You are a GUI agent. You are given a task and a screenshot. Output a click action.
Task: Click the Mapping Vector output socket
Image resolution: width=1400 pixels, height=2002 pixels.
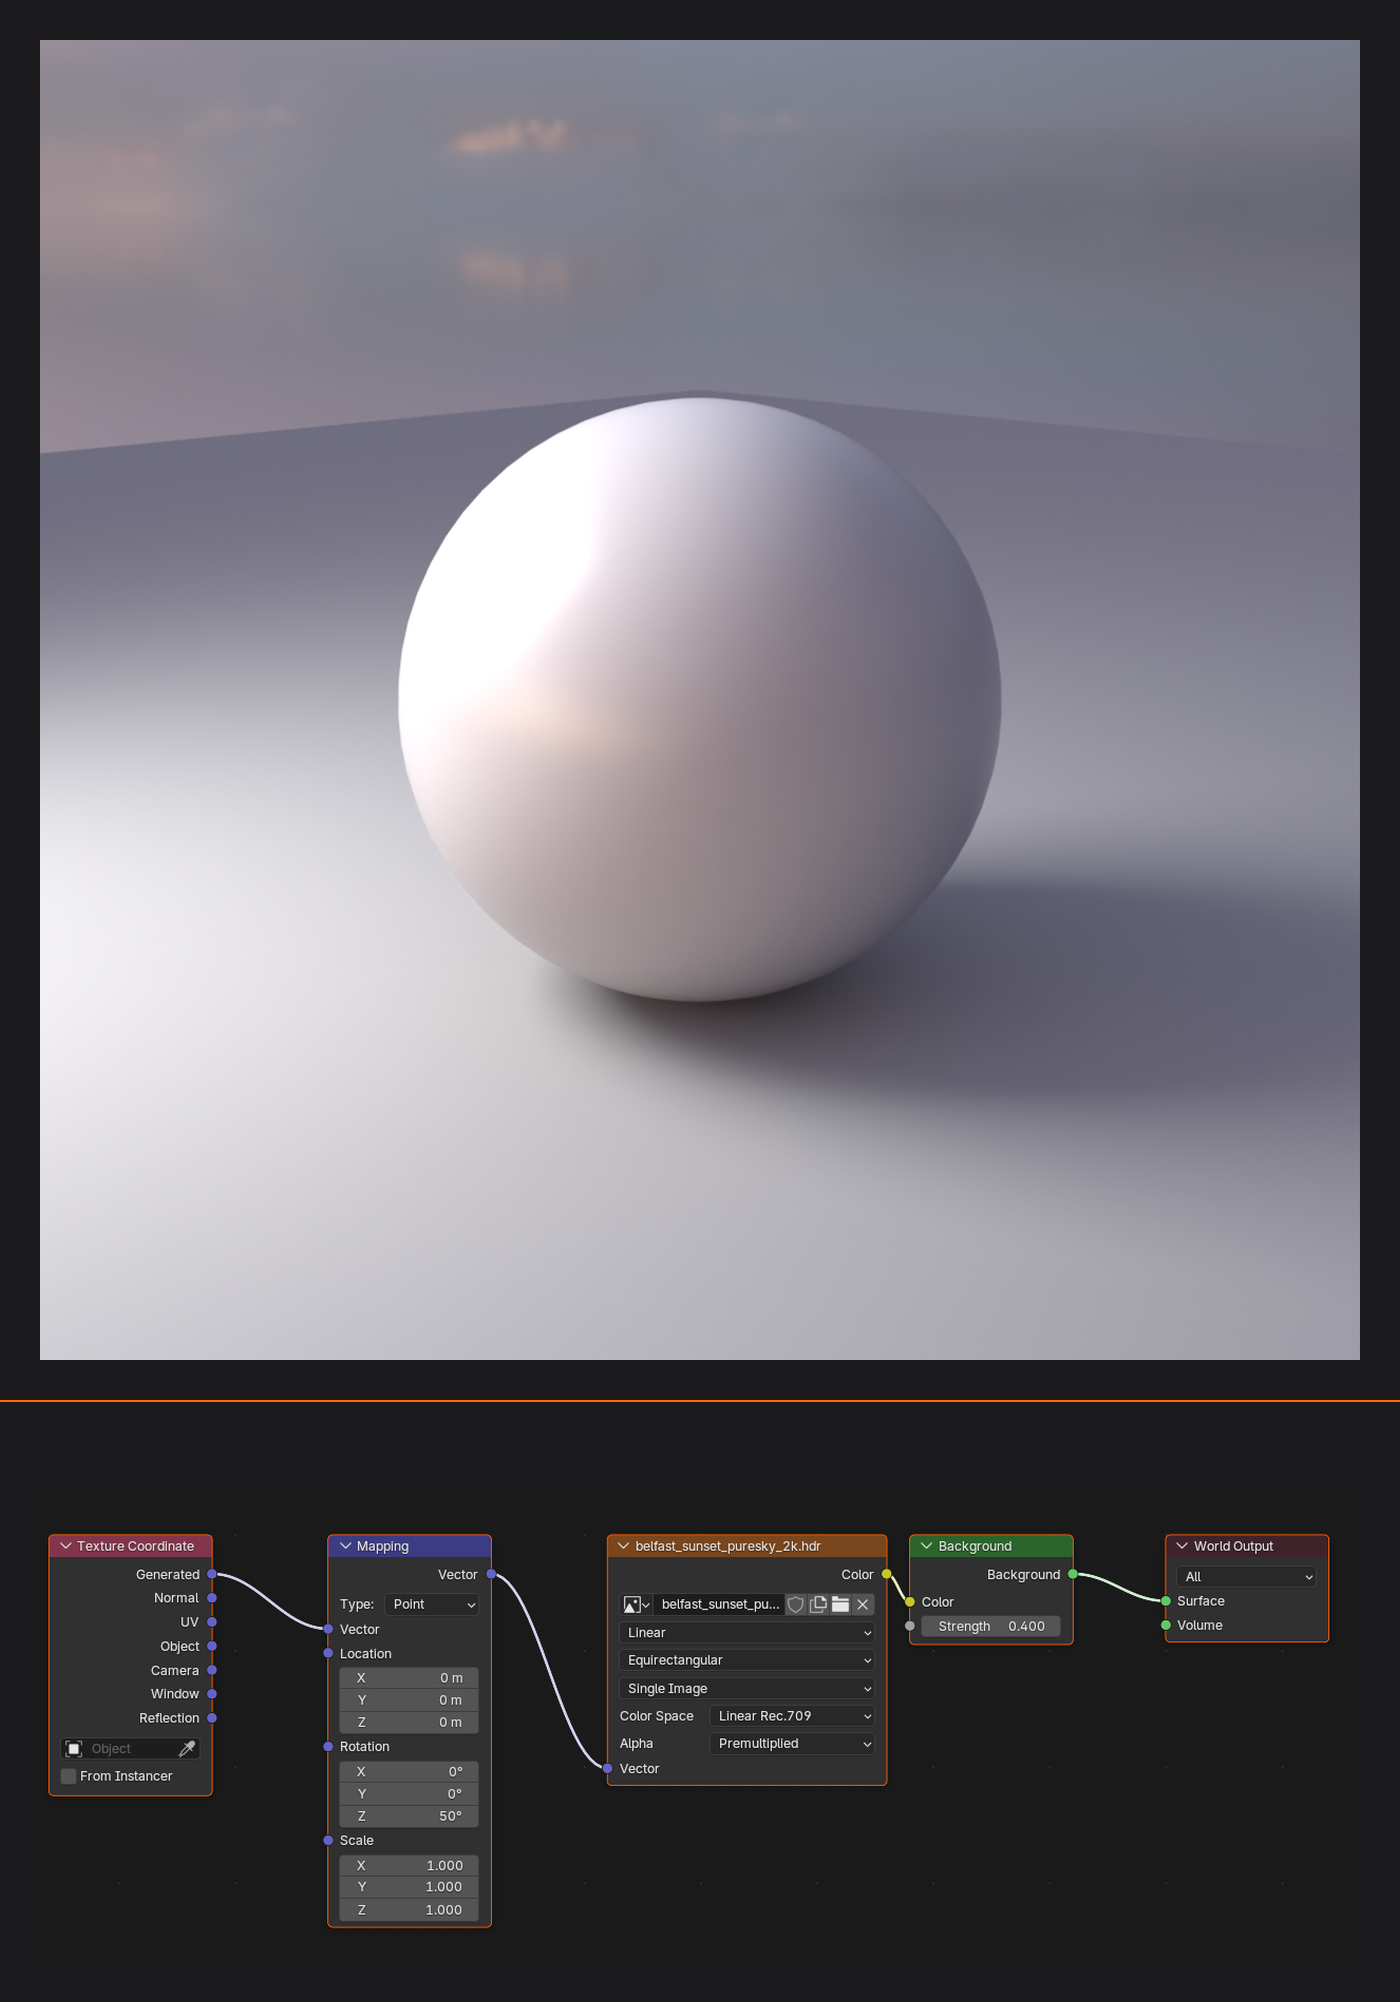click(x=491, y=1574)
